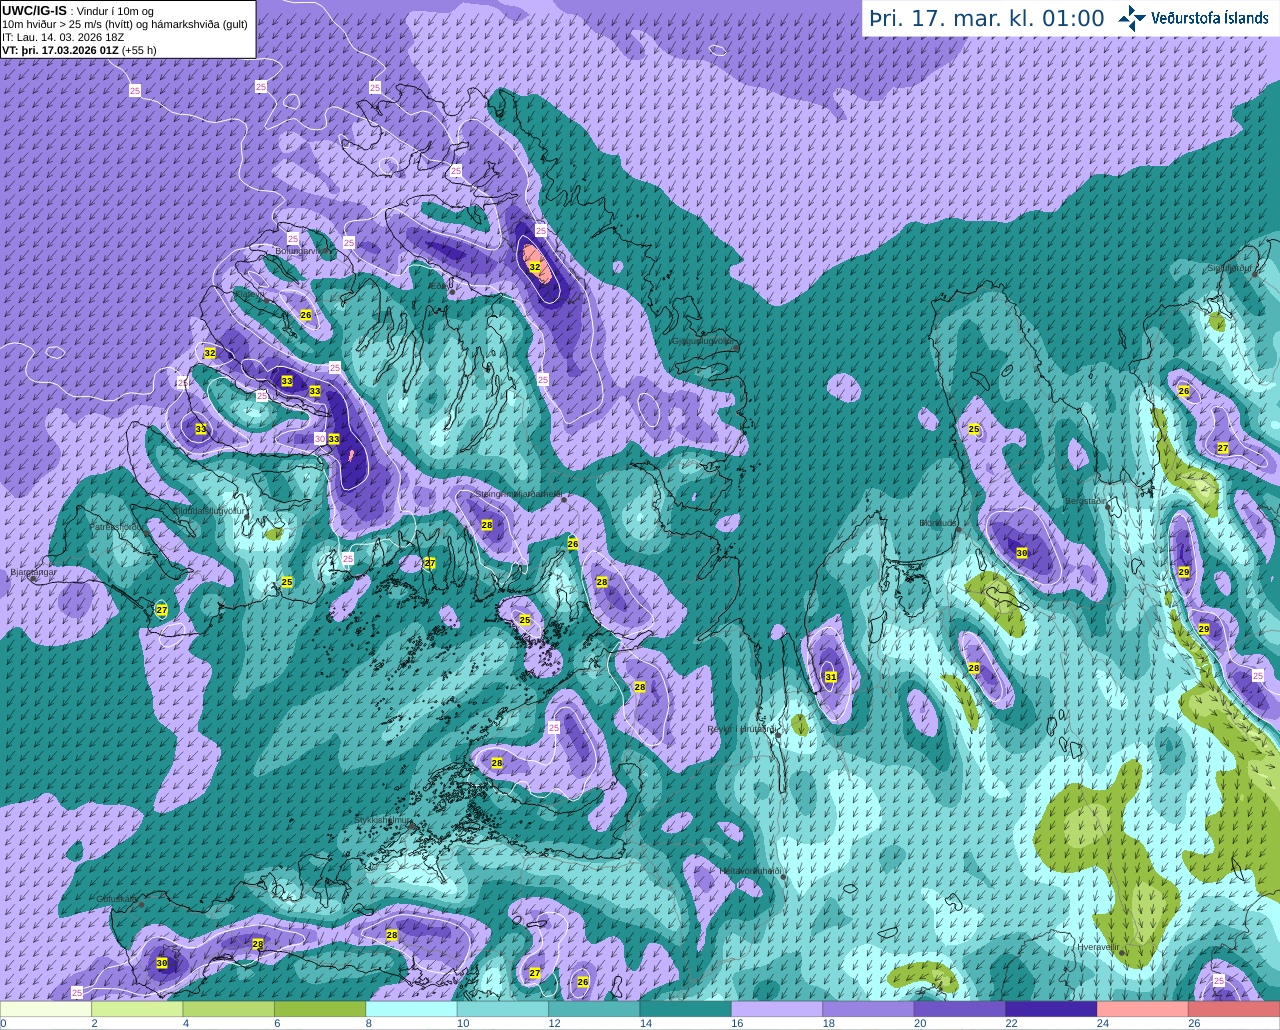Click the yellow '25' gust label northeast of Blönduós

(974, 430)
